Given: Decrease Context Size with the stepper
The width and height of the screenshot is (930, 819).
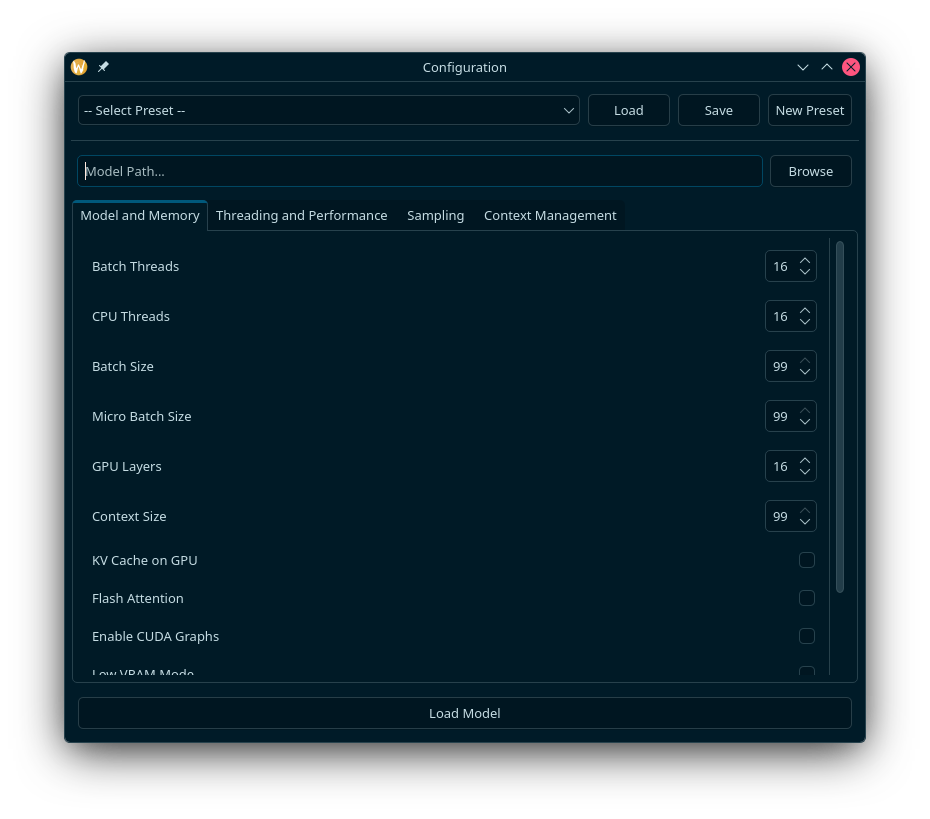Looking at the screenshot, I should [805, 522].
